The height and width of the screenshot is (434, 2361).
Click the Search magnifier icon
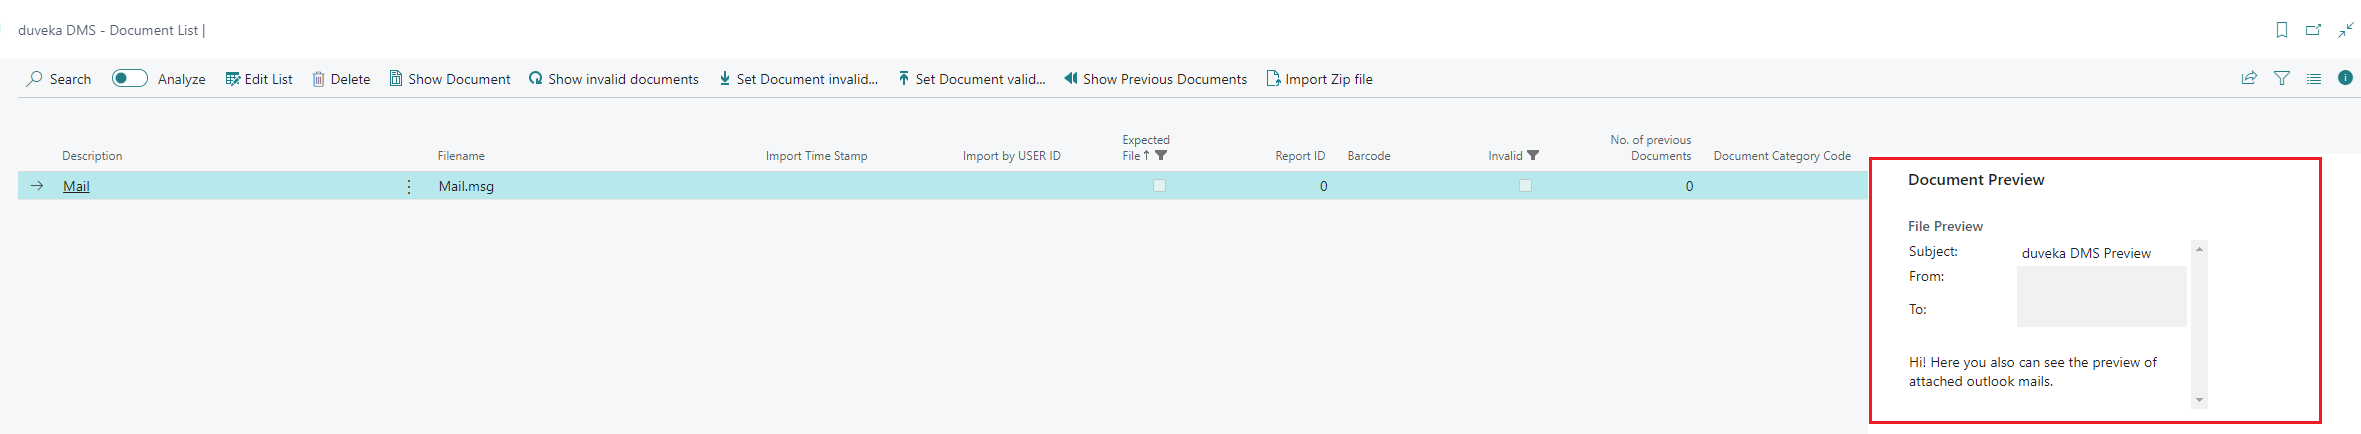(35, 78)
